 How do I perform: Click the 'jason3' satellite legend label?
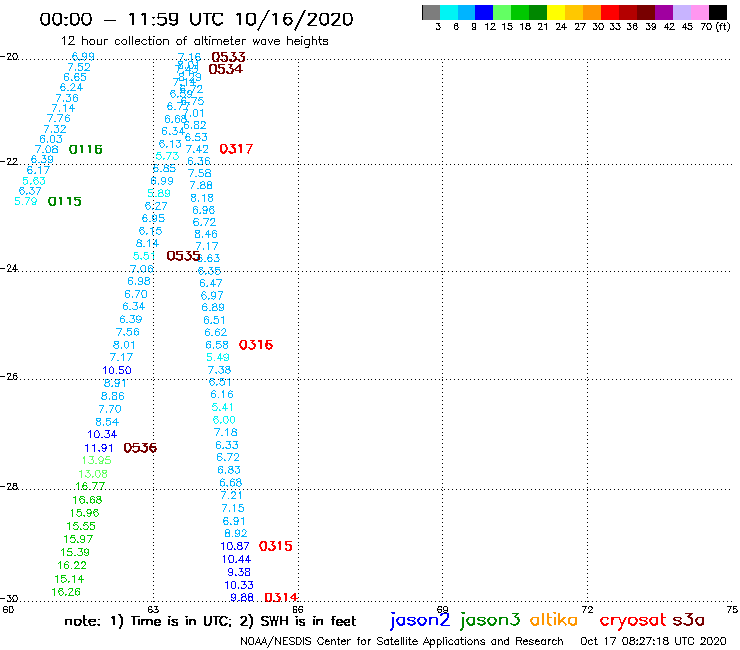click(x=490, y=620)
